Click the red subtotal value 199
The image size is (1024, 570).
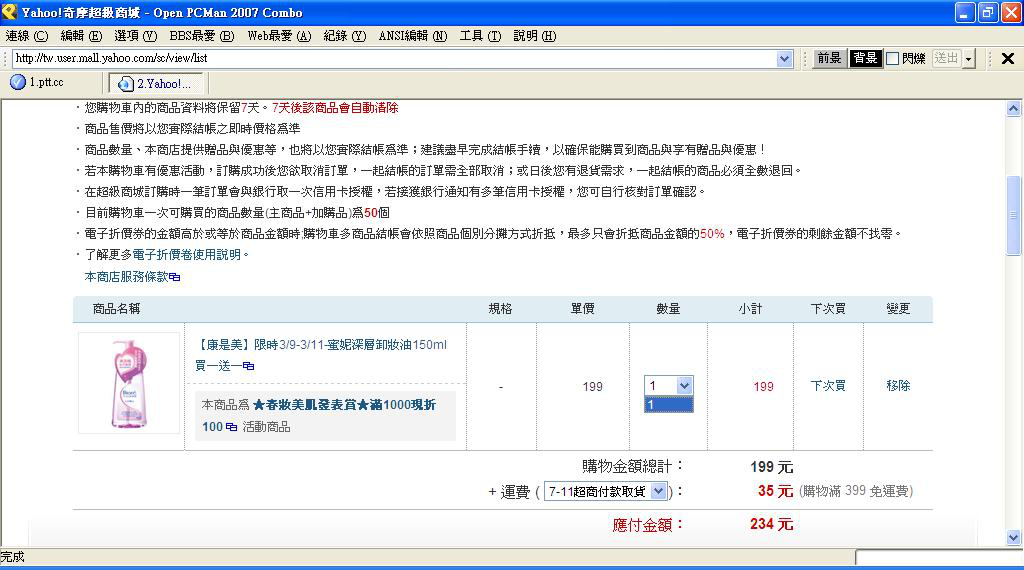tap(763, 387)
